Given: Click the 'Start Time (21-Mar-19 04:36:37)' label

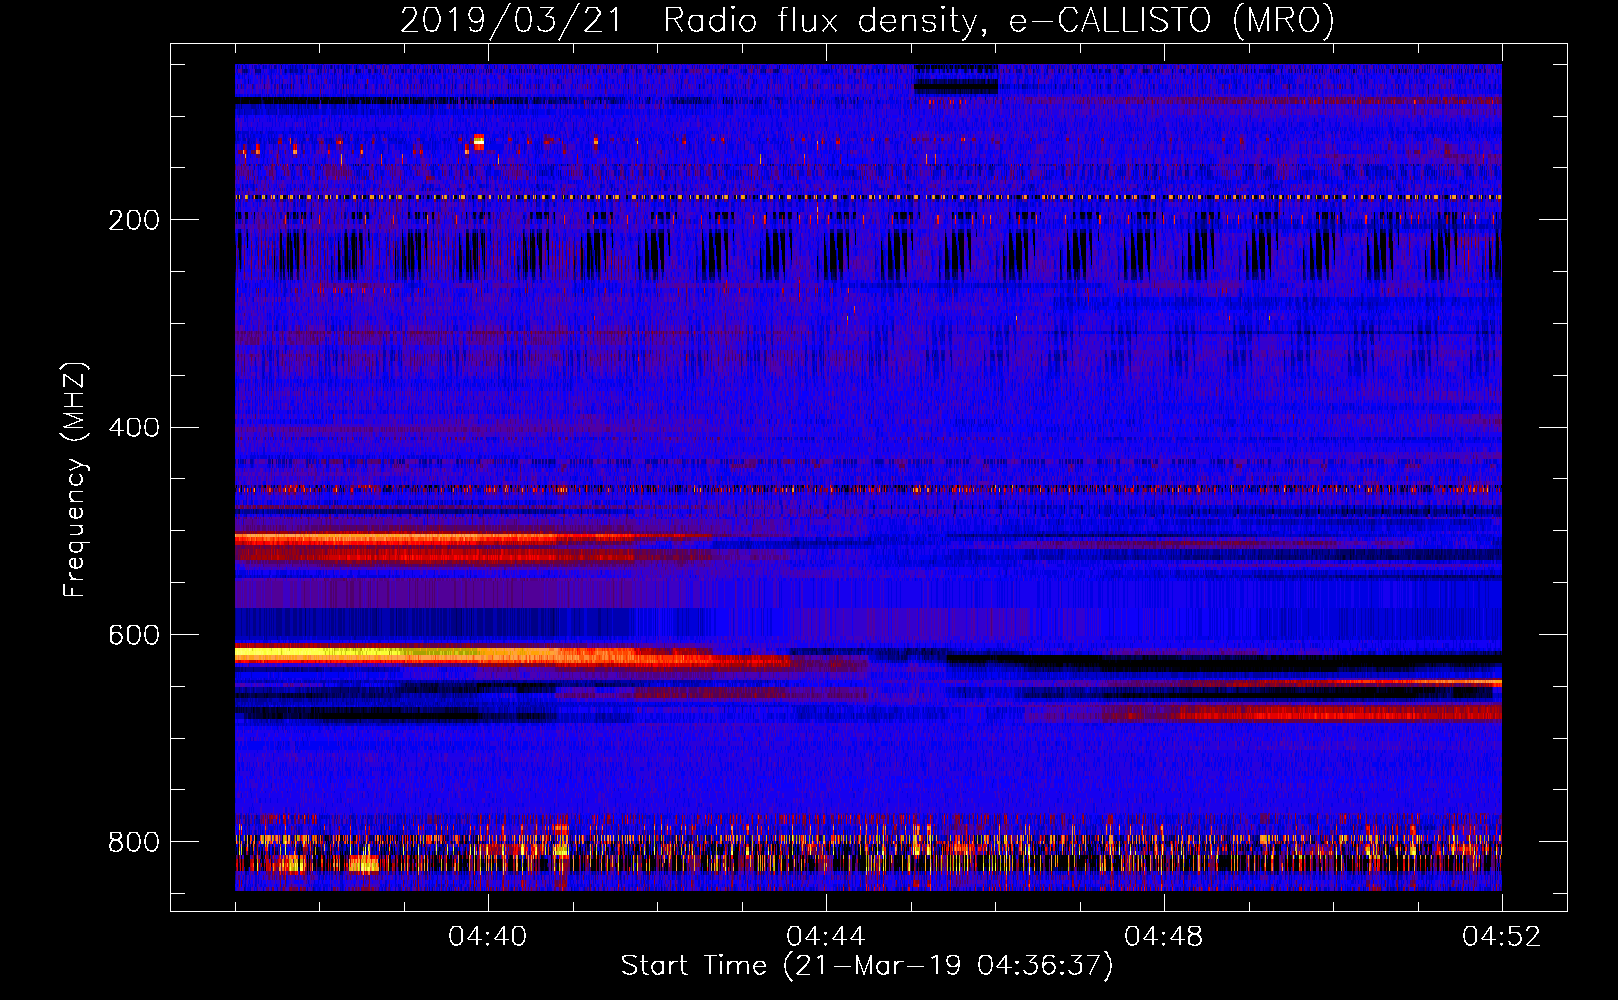Looking at the screenshot, I should (x=867, y=966).
